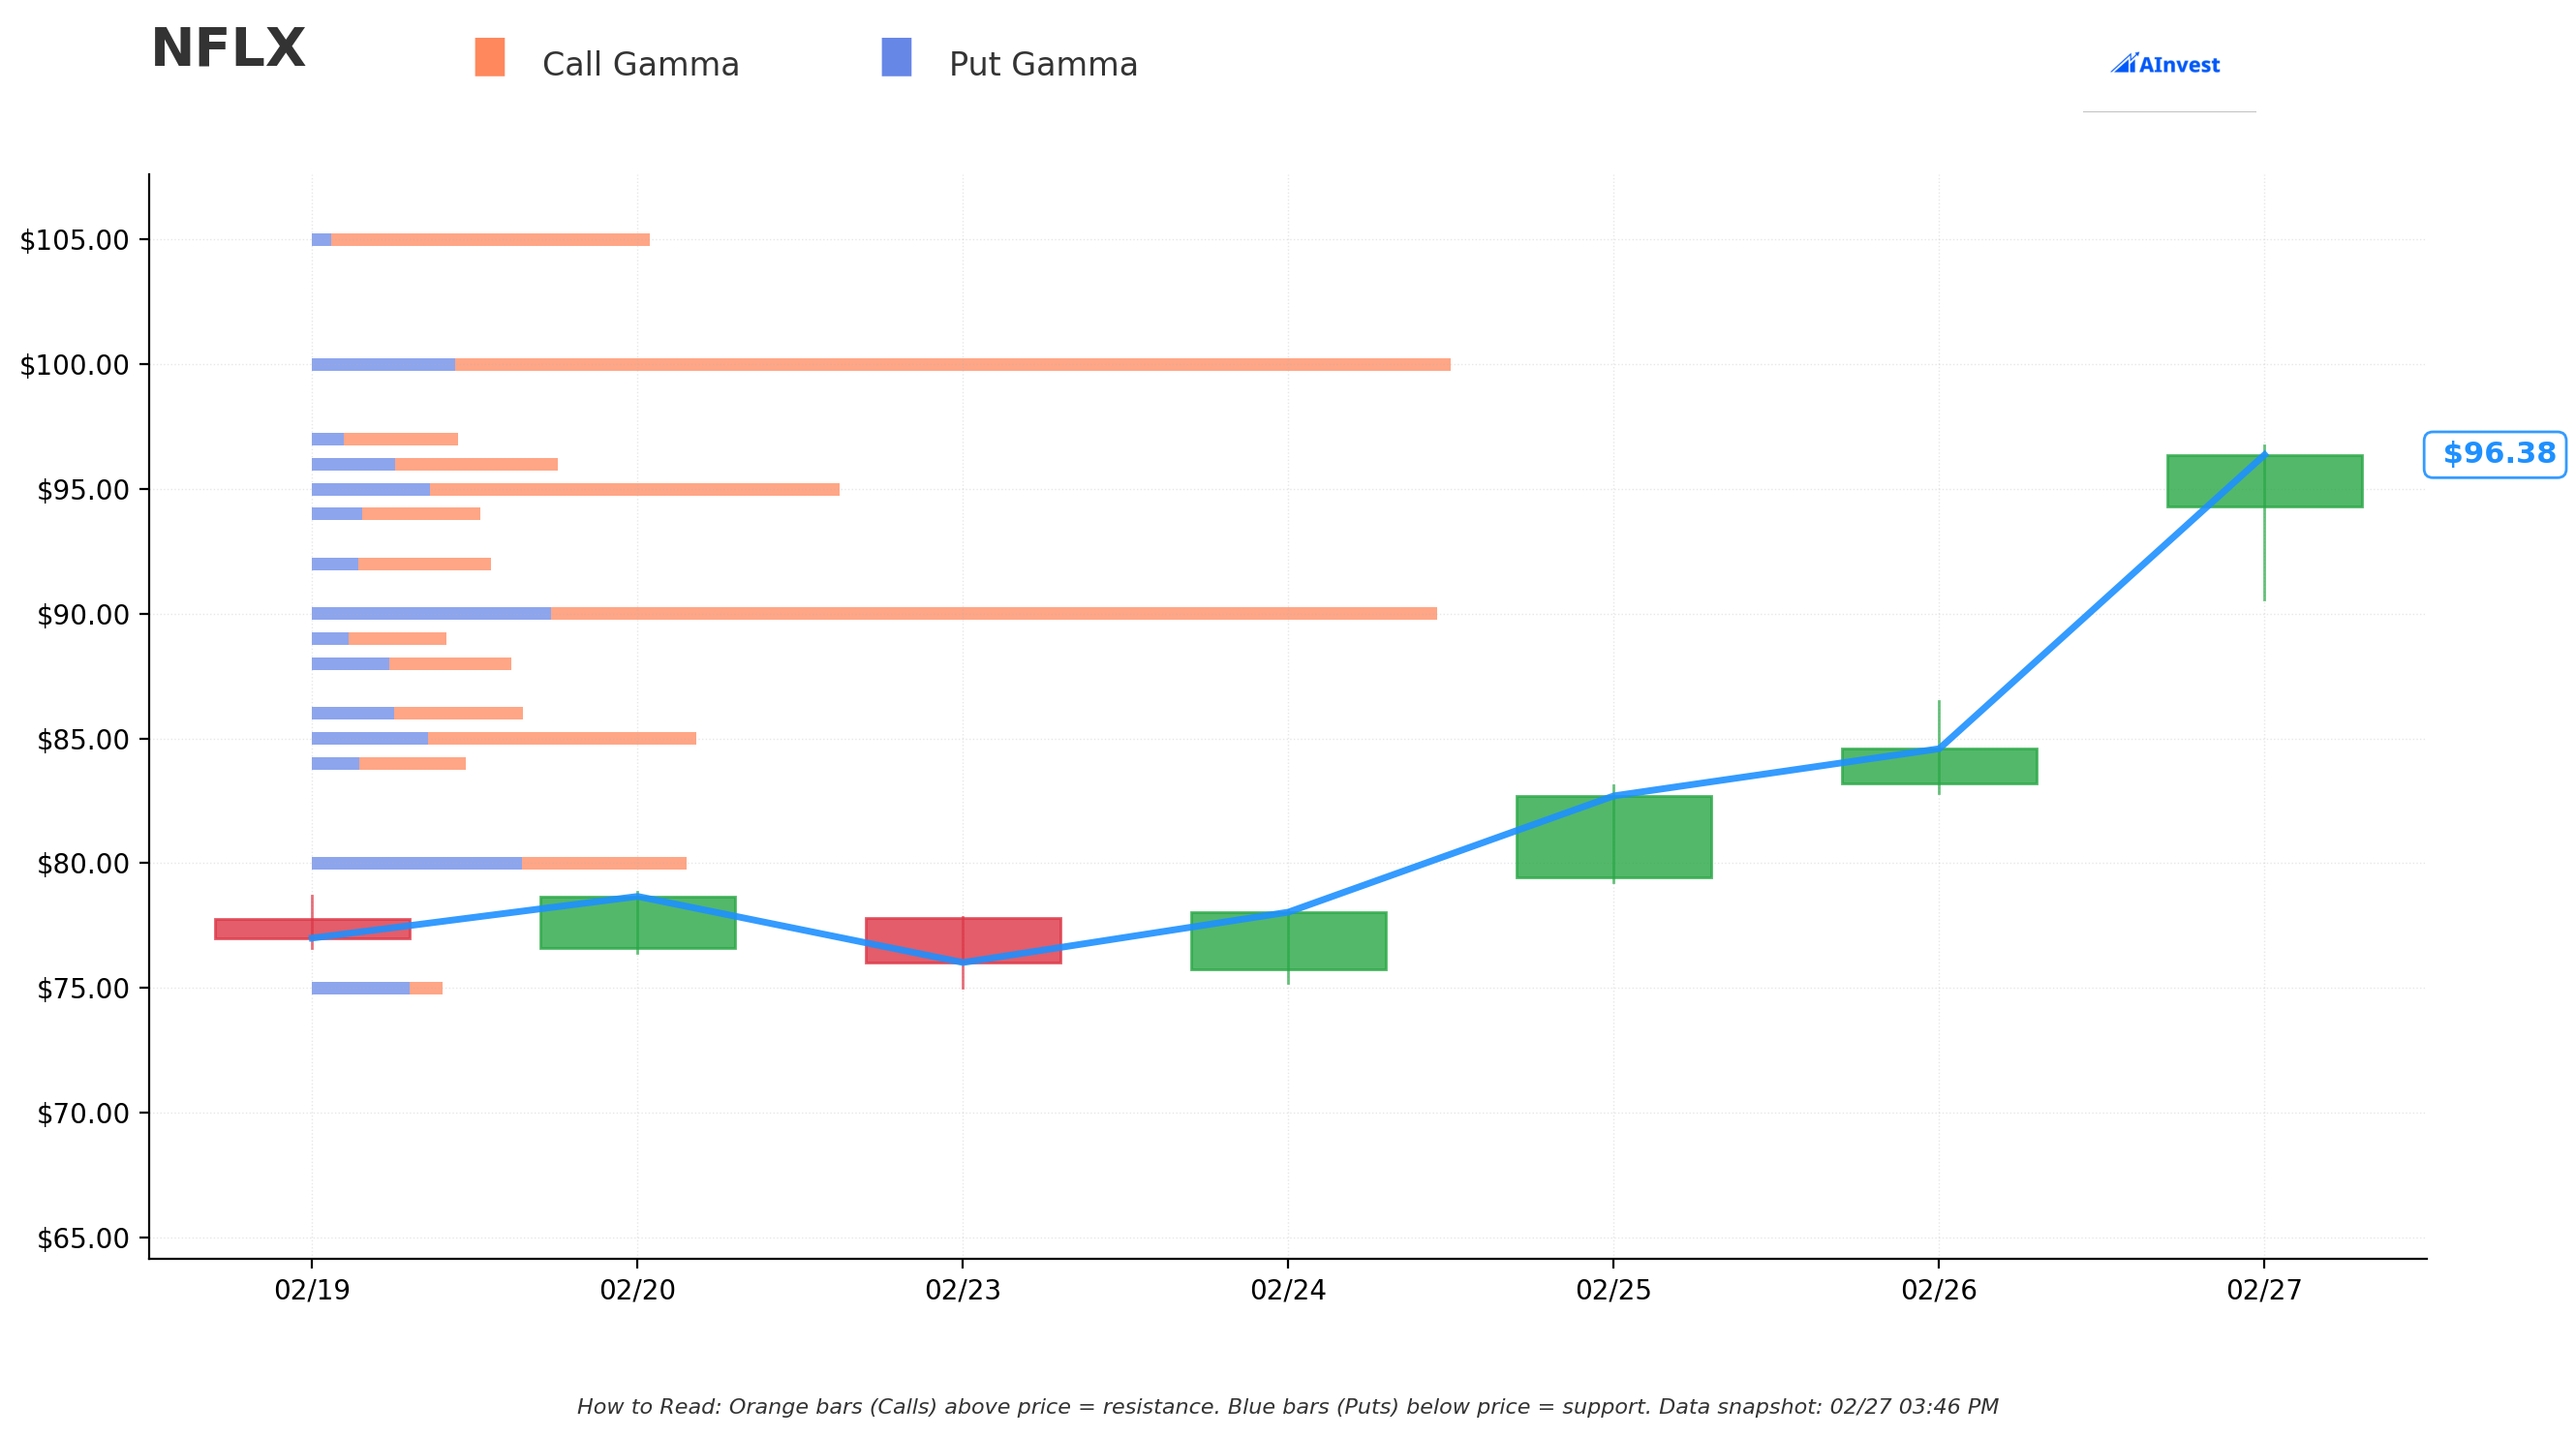Select the green 02/27 candlestick

(2264, 481)
